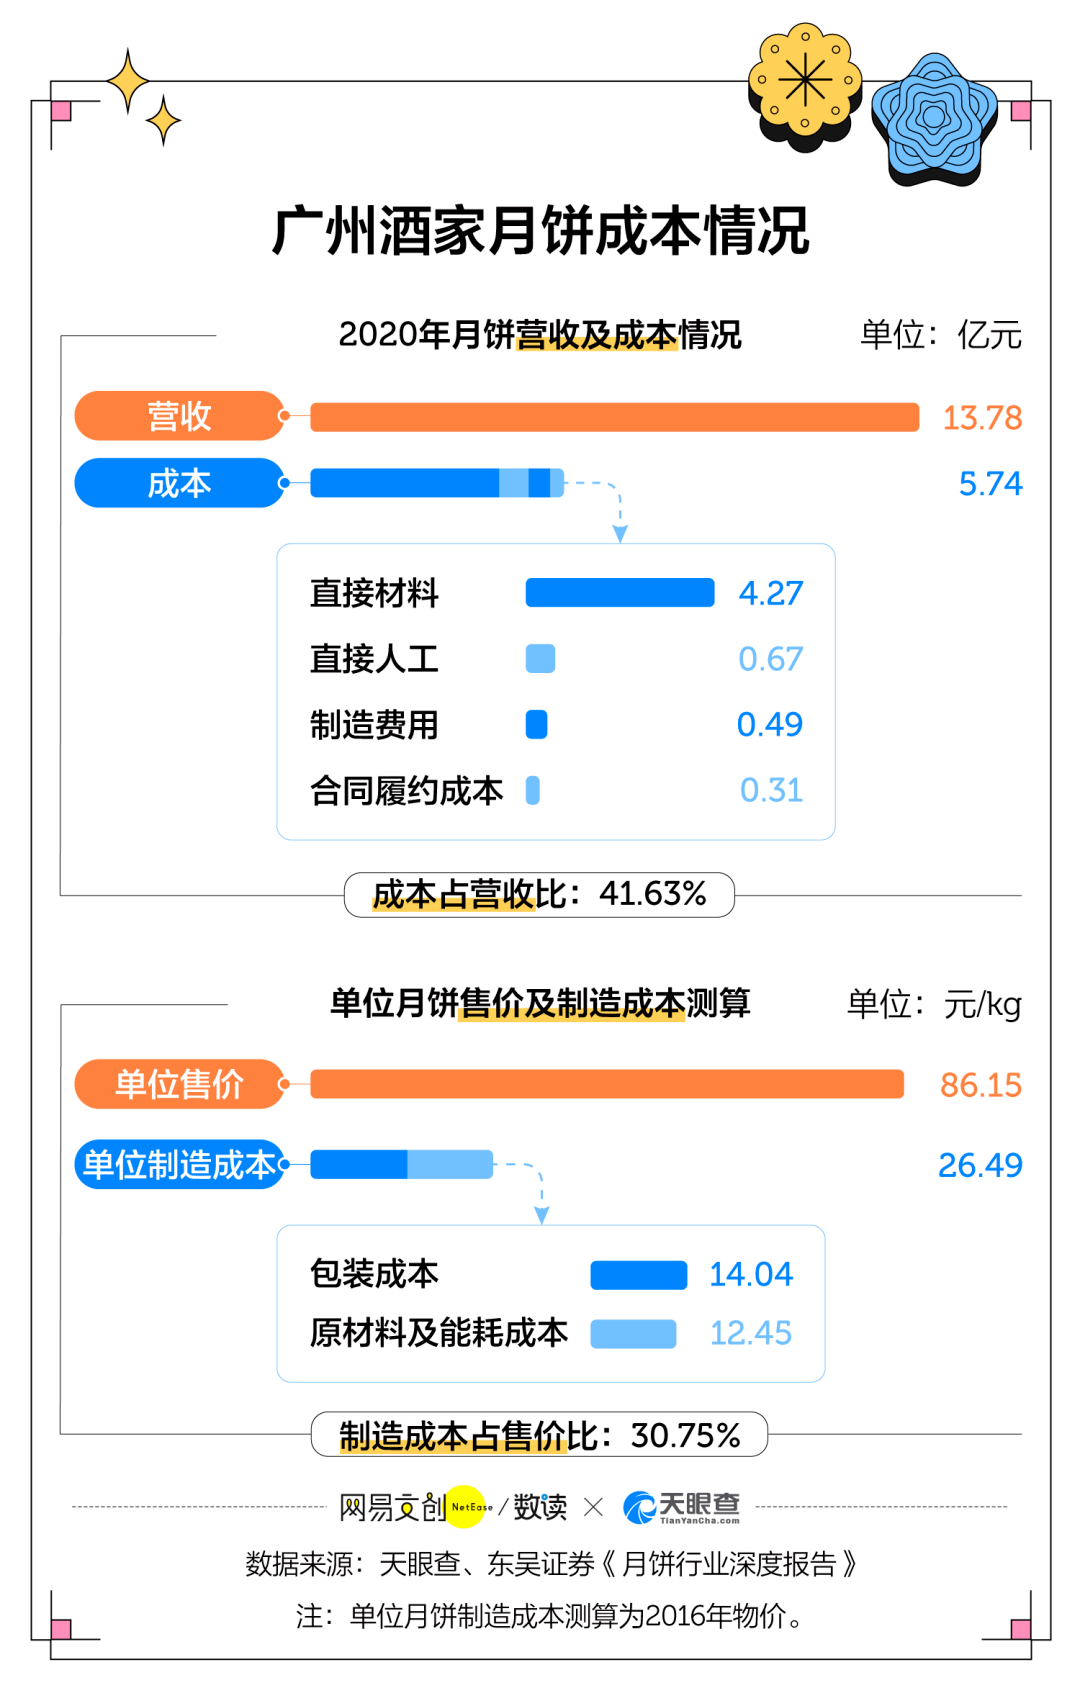Click the 成本占营收比 41.63% badge
This screenshot has height=1688, width=1080.
pos(539,894)
